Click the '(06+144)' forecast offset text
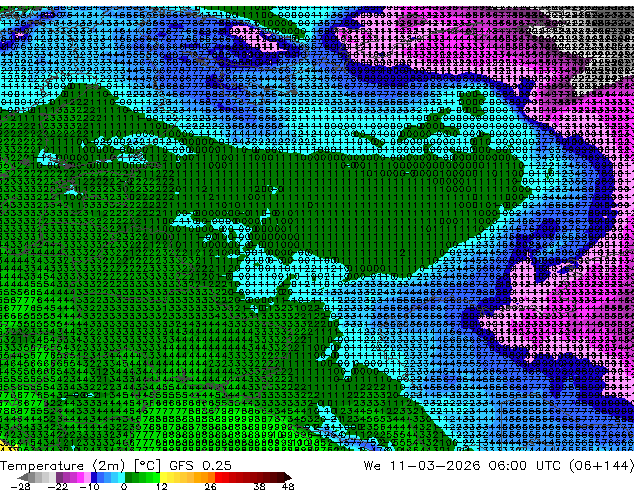This screenshot has width=634, height=490. click(601, 466)
